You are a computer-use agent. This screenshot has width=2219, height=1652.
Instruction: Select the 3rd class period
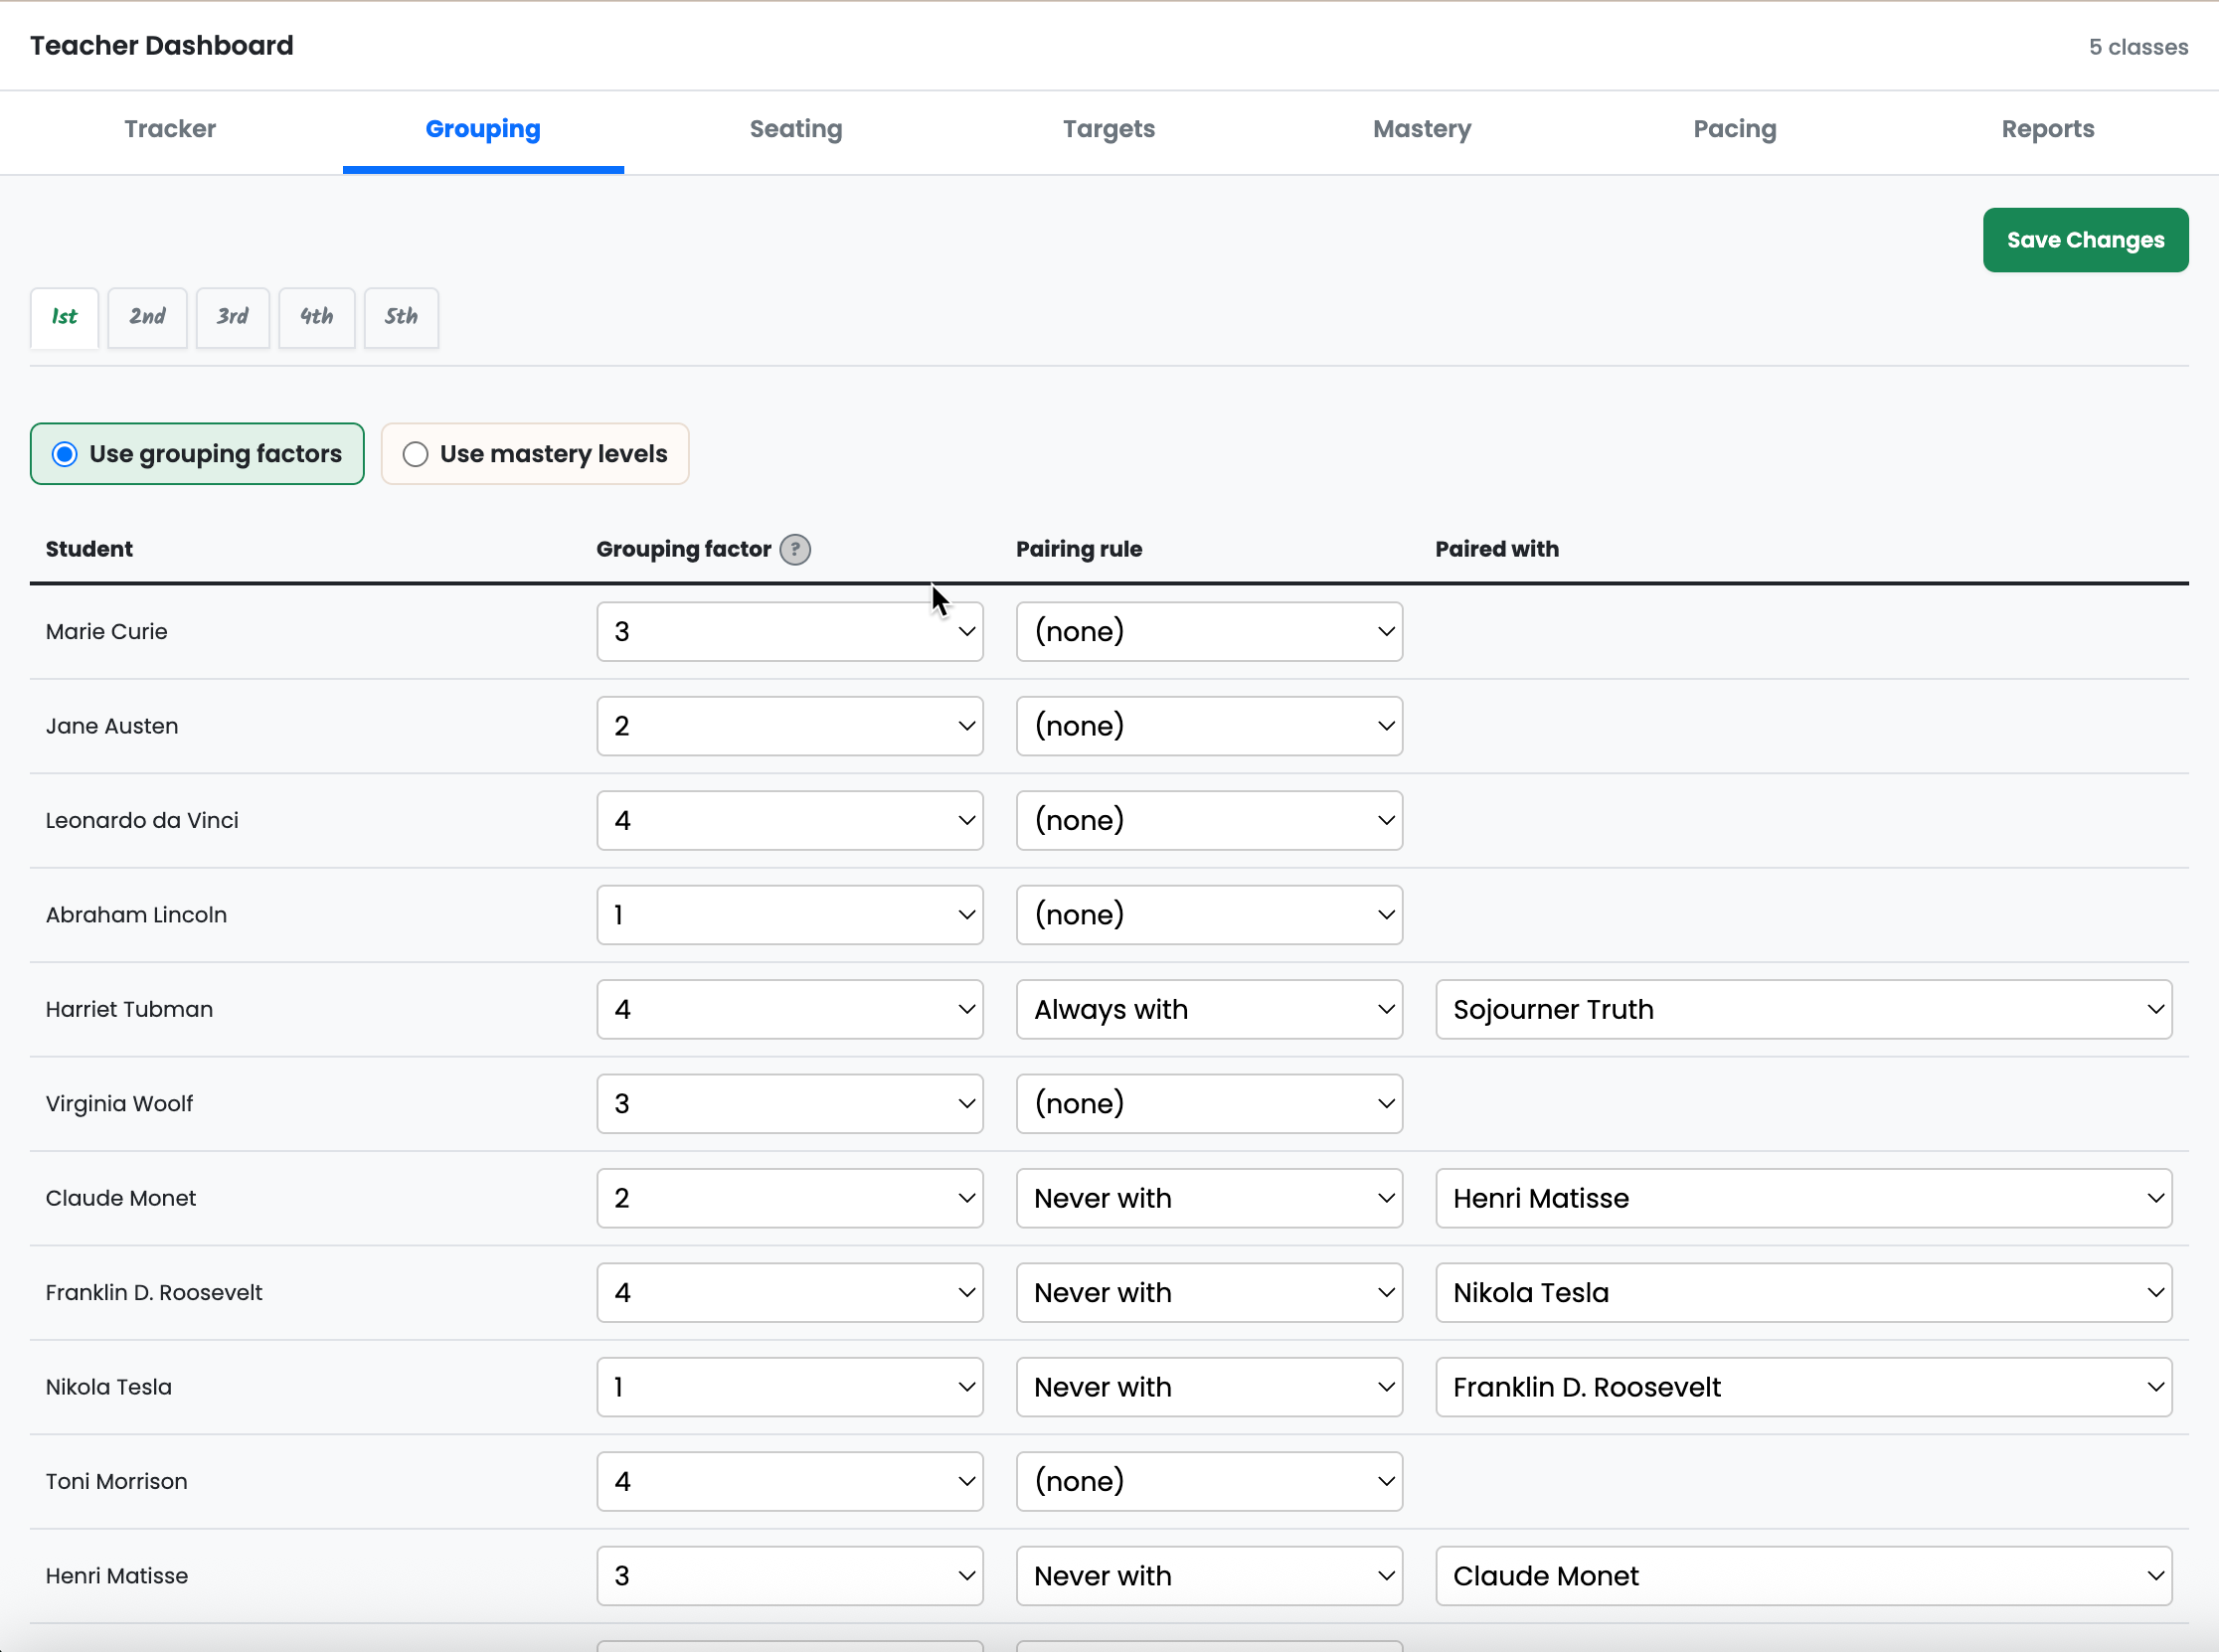click(x=232, y=317)
